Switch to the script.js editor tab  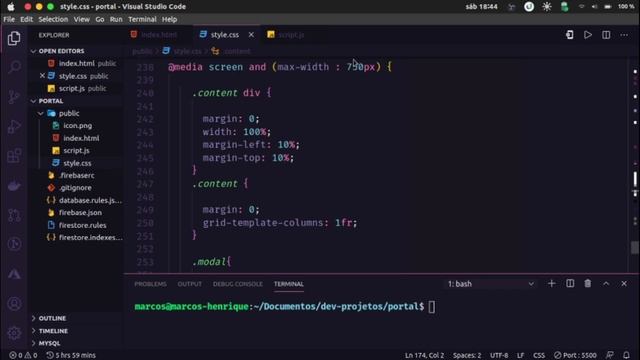[290, 35]
